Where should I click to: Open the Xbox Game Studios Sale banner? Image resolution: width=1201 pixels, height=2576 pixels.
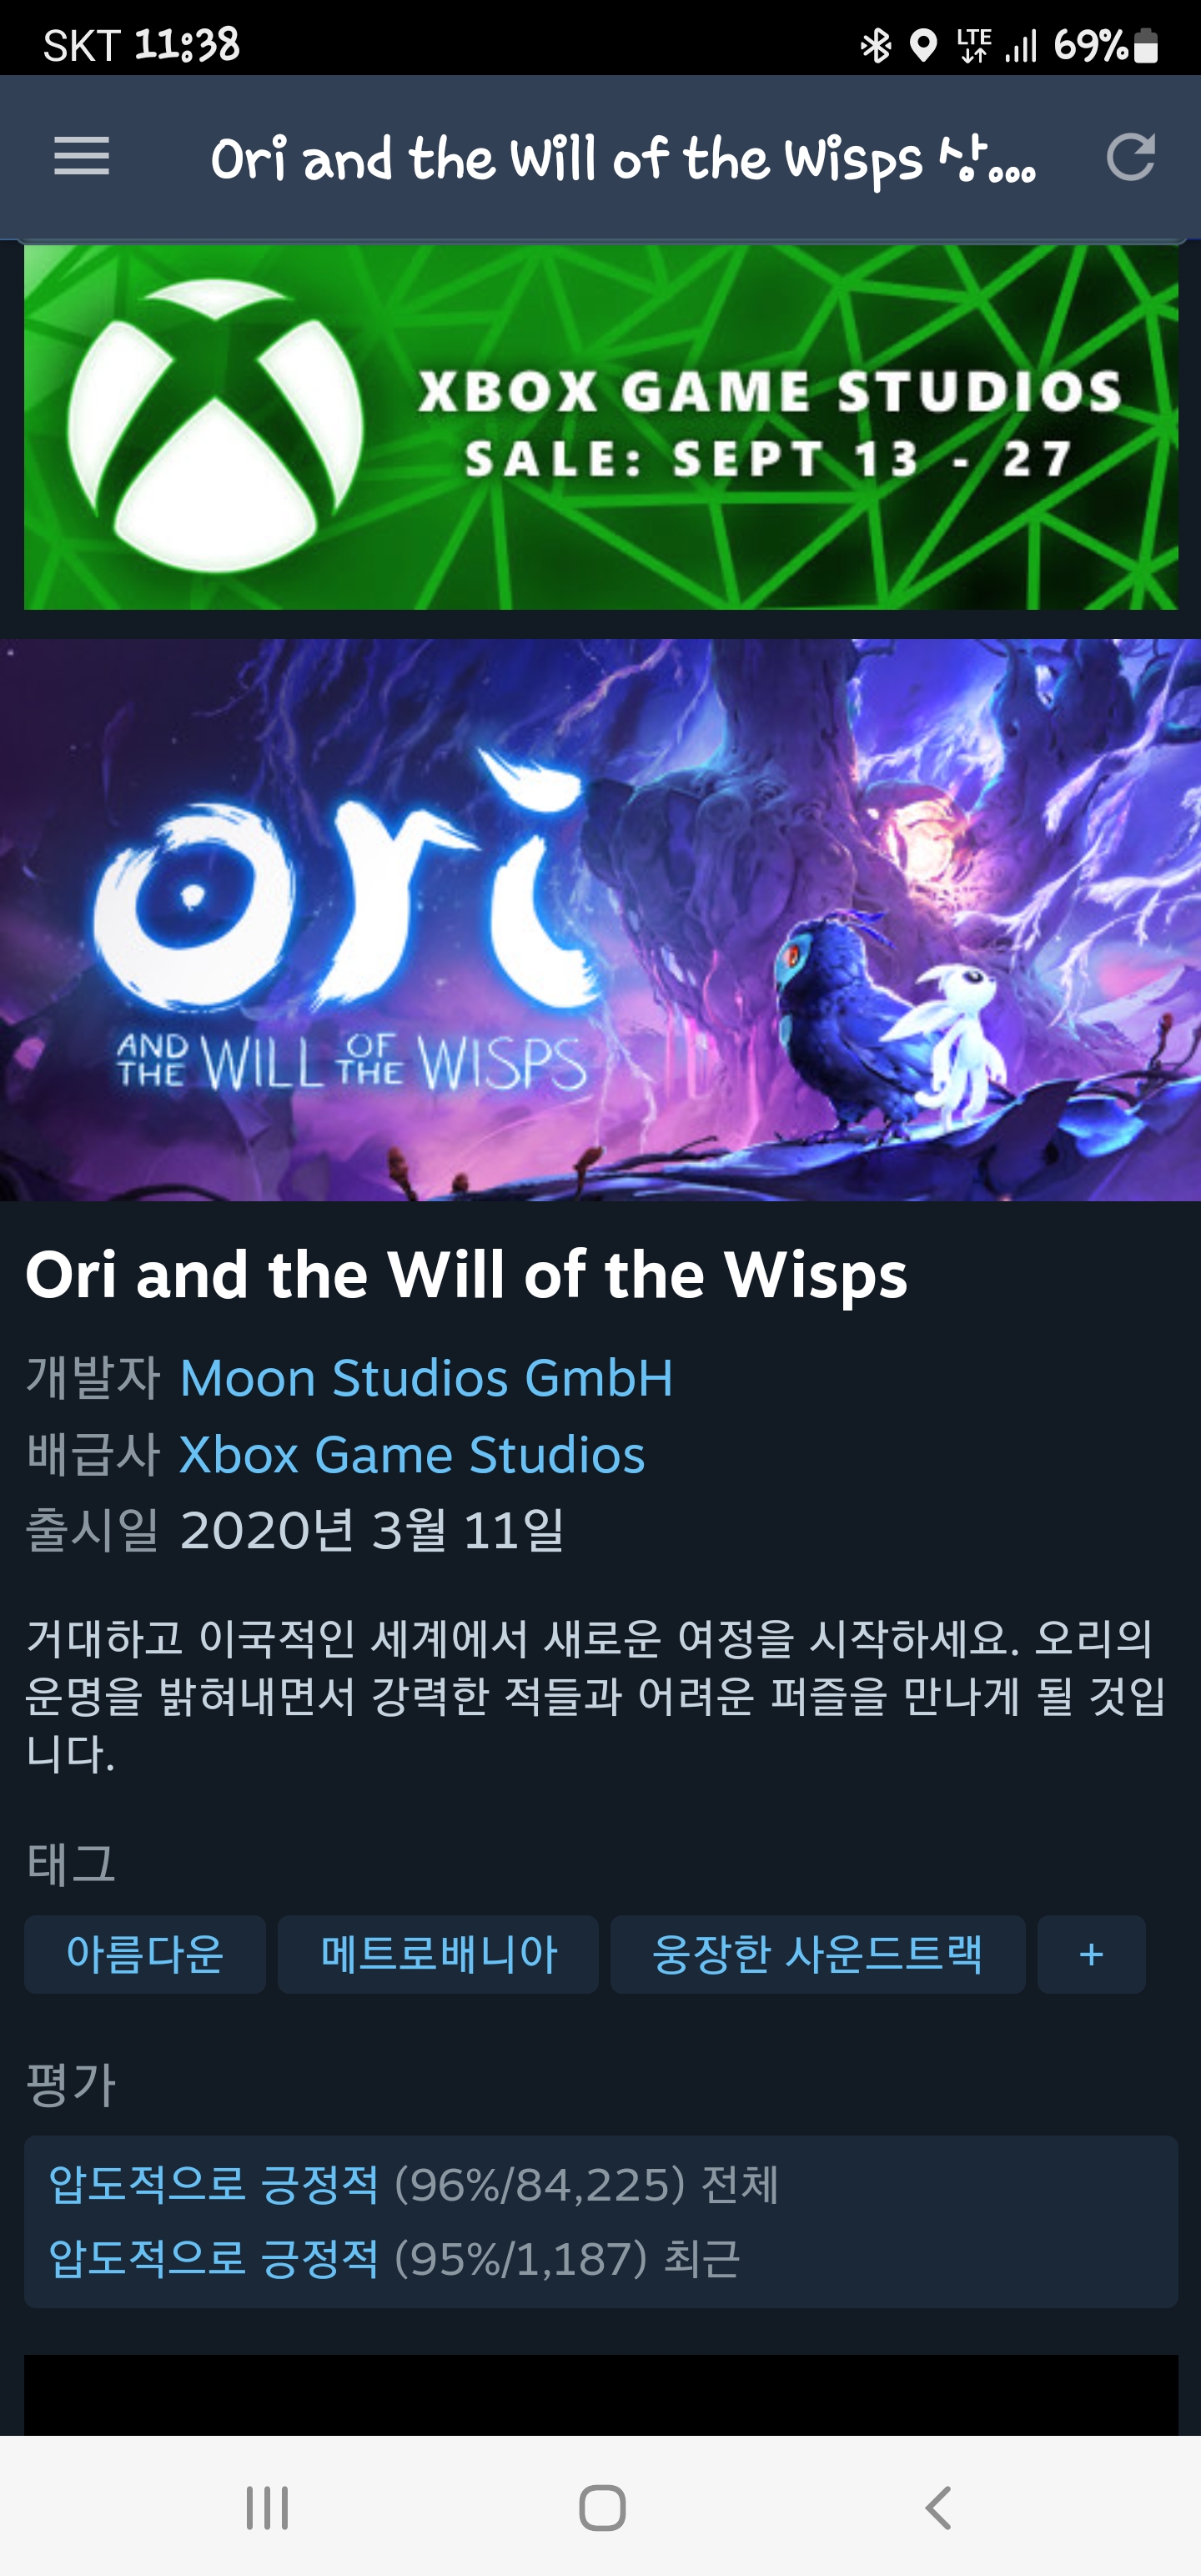tap(601, 427)
